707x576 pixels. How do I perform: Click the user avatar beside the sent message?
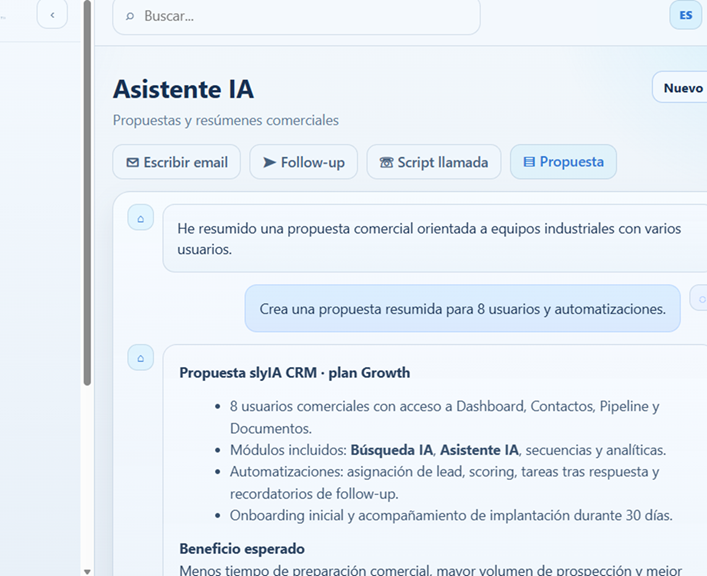click(700, 298)
